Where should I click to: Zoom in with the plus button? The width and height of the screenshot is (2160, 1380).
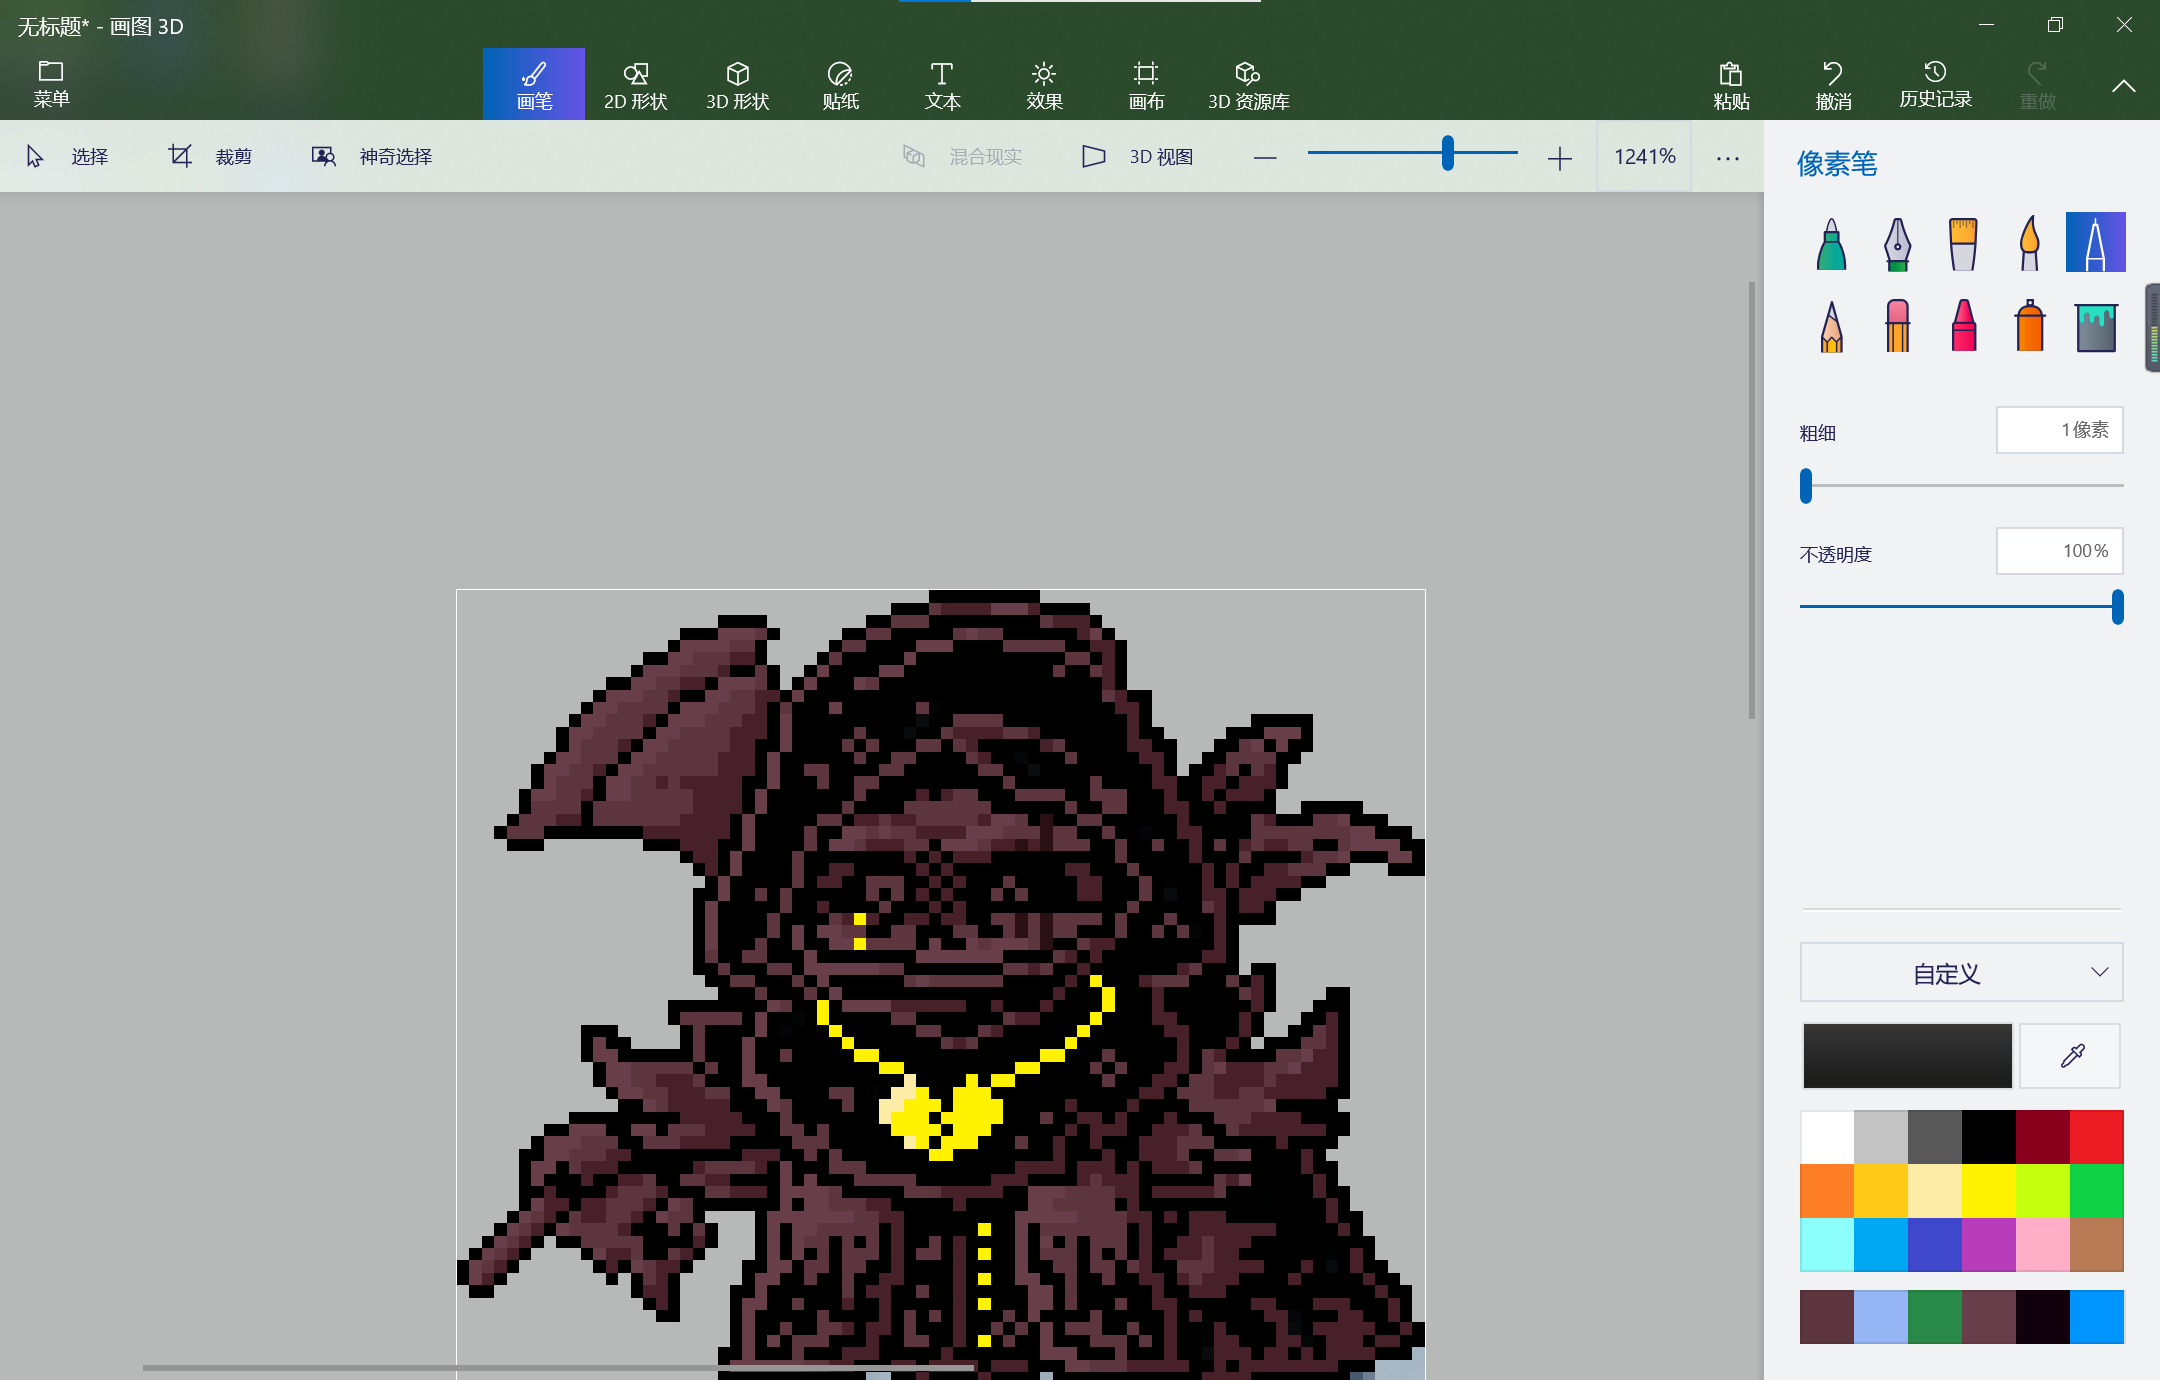point(1559,157)
